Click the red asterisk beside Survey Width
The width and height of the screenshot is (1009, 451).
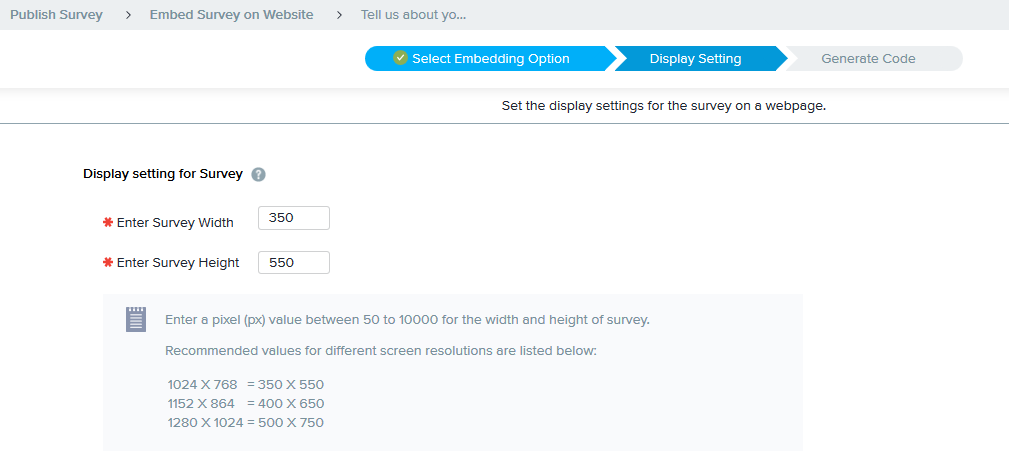coord(108,221)
